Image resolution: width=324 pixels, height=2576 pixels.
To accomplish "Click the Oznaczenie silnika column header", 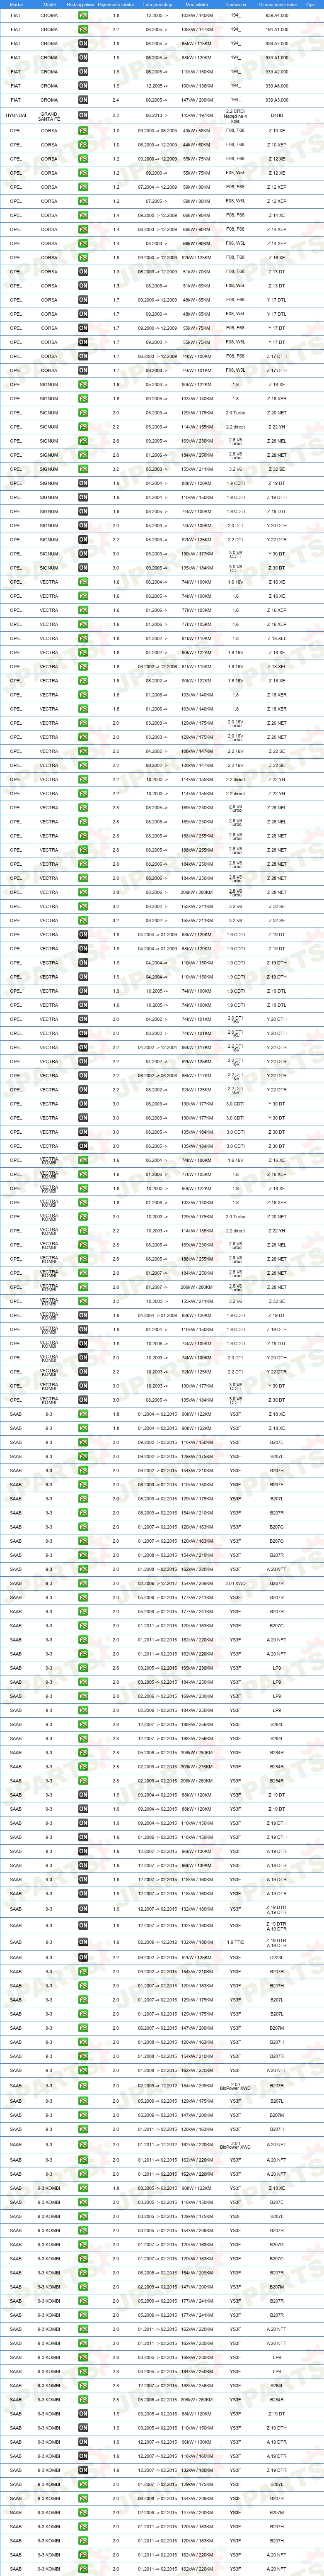I will (277, 4).
